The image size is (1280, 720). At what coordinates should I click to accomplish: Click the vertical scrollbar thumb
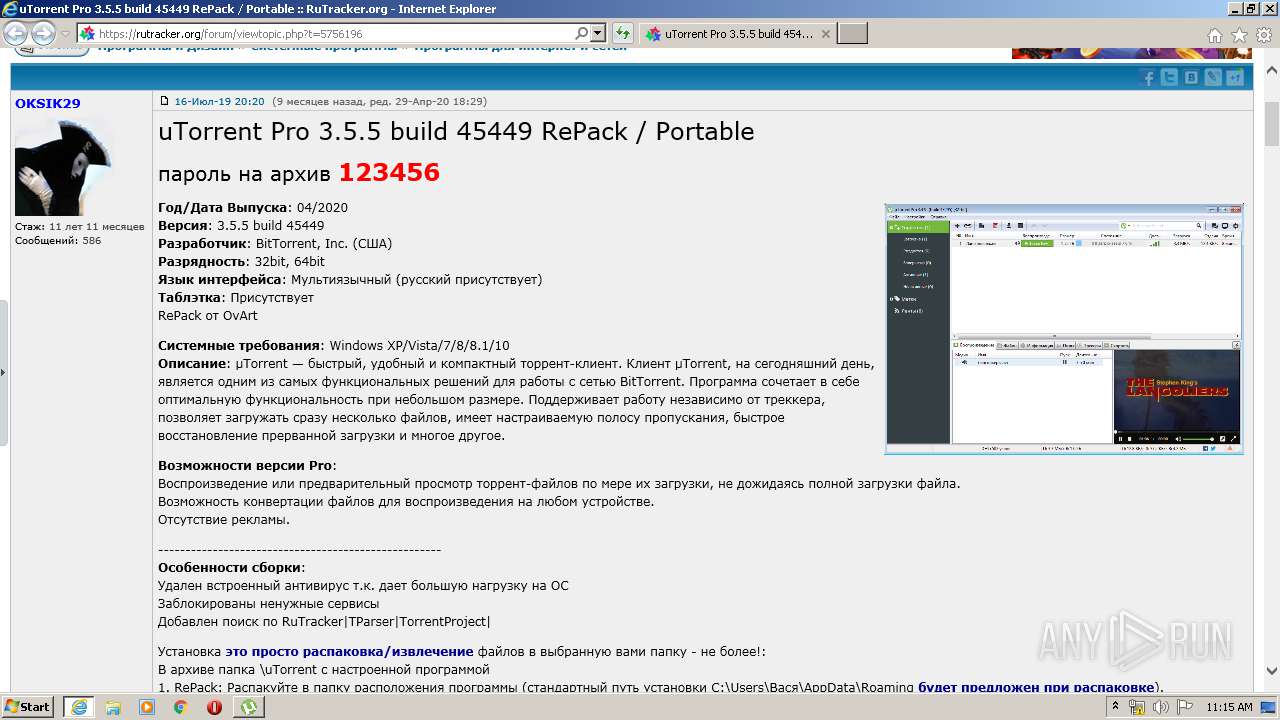click(x=1271, y=125)
